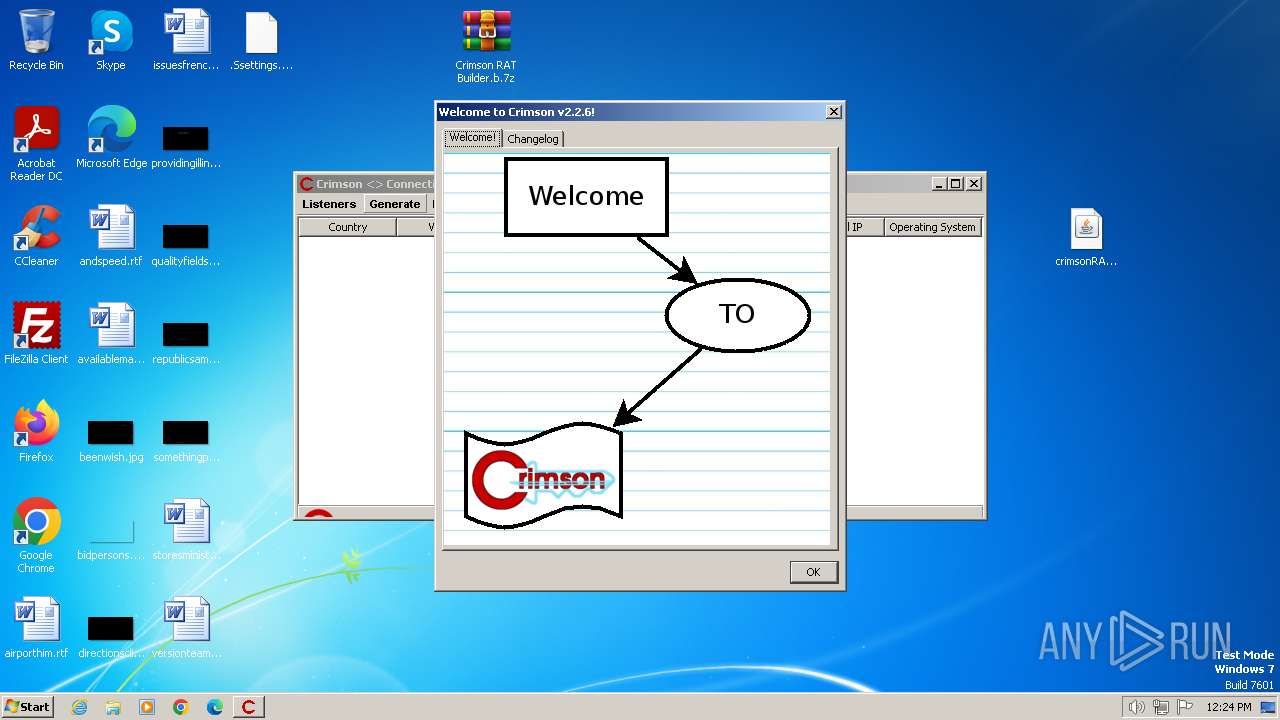Screen dimensions: 1280x720
Task: Click the volume icon in system tray
Action: pos(1137,707)
